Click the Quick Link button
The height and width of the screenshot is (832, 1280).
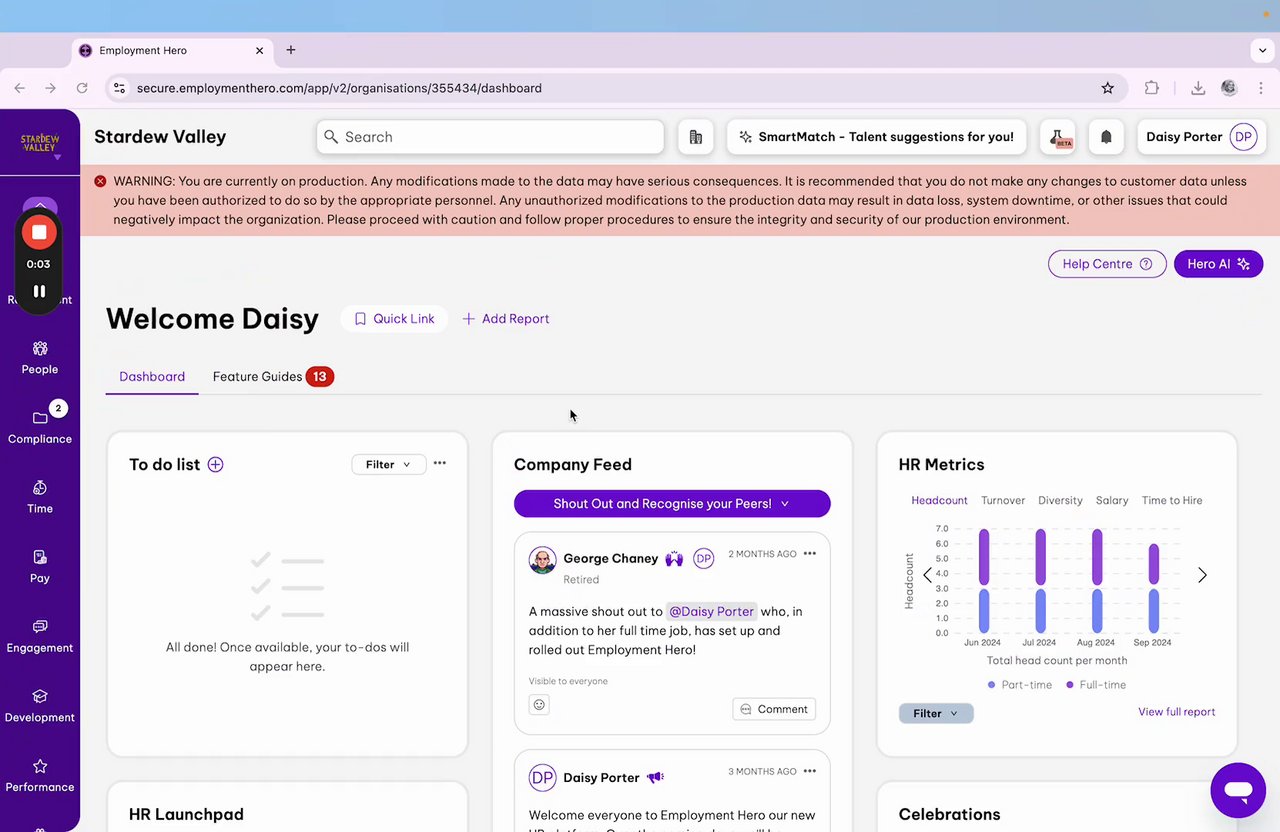tap(394, 319)
